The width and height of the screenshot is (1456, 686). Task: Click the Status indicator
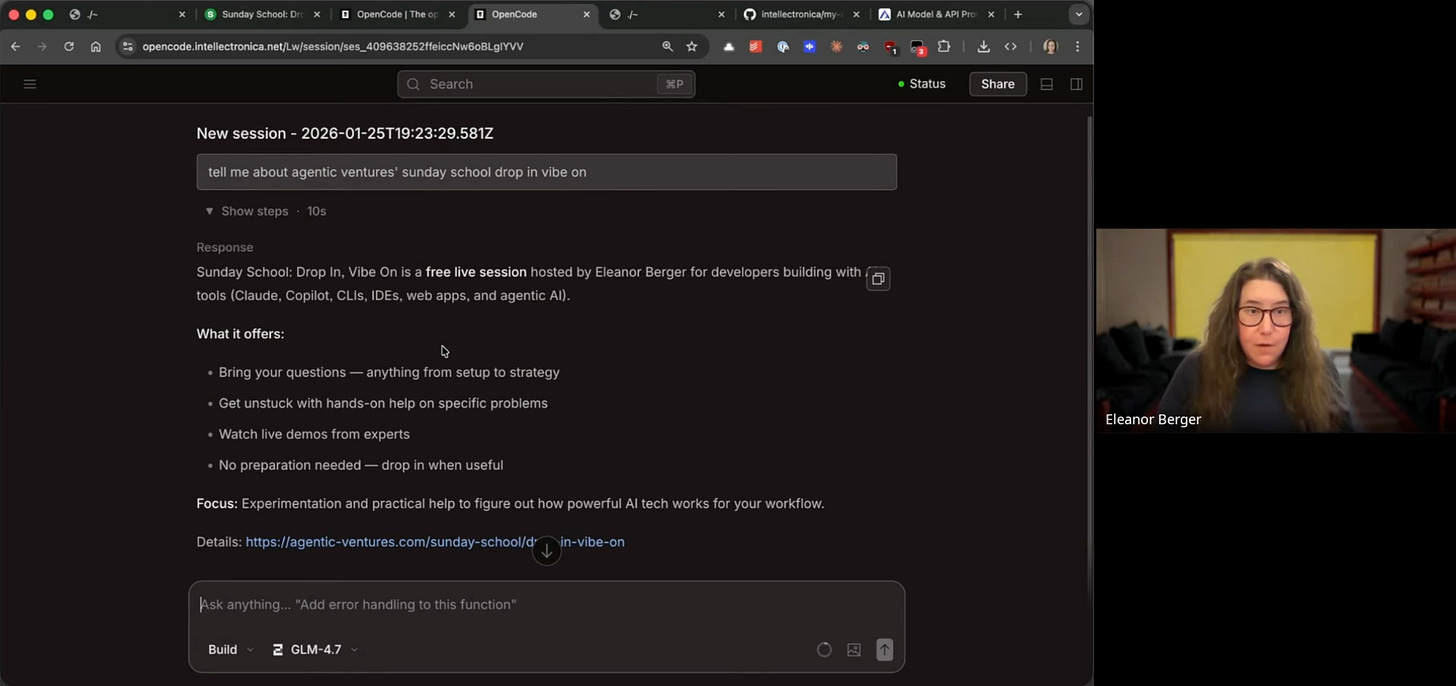coord(922,84)
